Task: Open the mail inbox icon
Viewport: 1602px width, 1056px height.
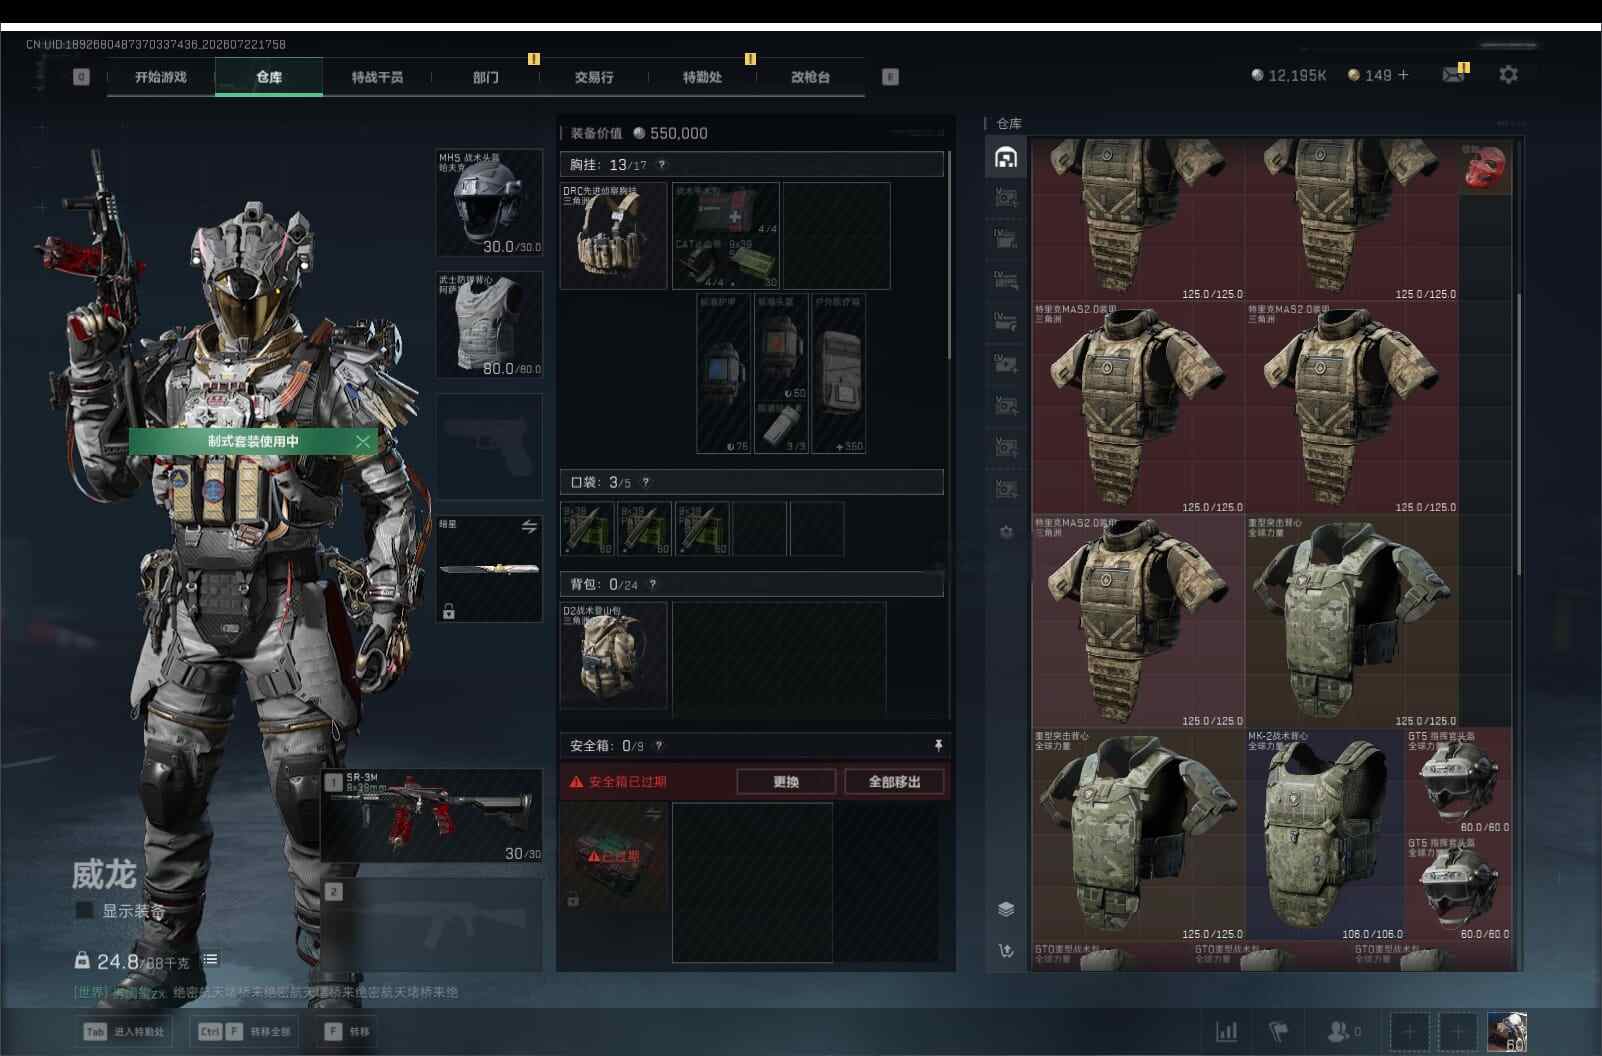Action: (1454, 75)
